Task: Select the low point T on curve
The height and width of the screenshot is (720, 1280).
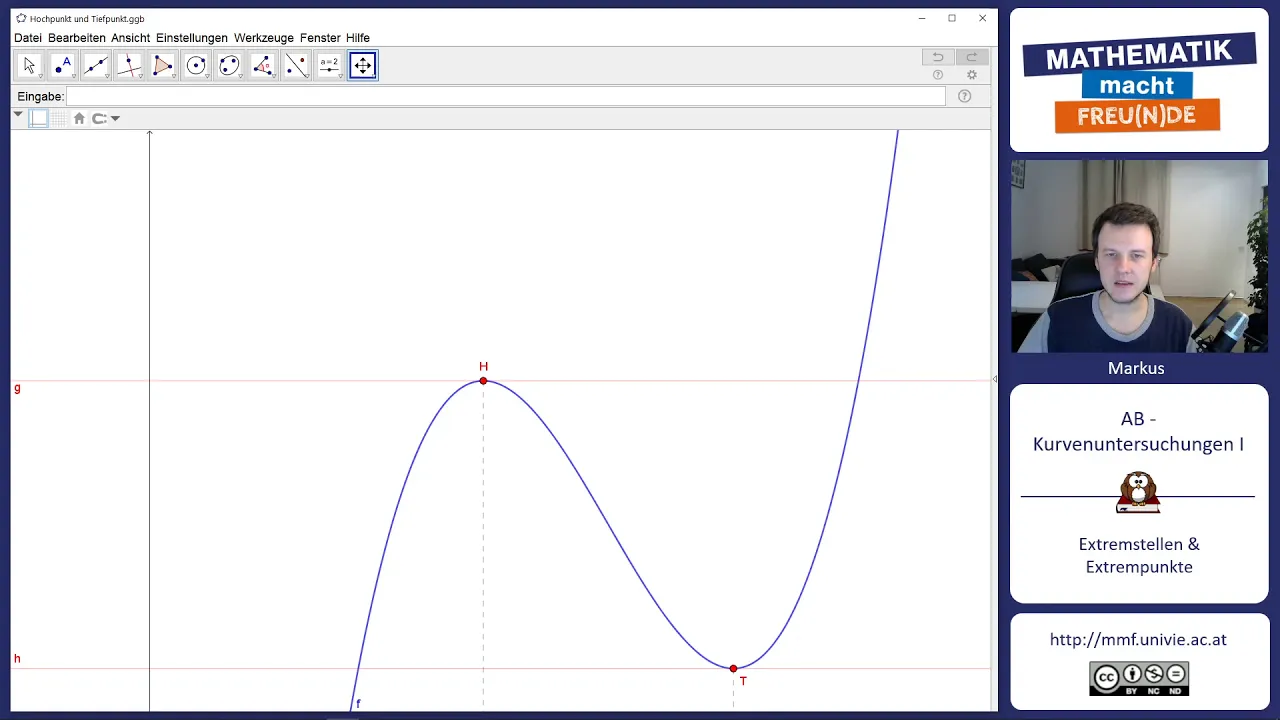Action: point(734,668)
